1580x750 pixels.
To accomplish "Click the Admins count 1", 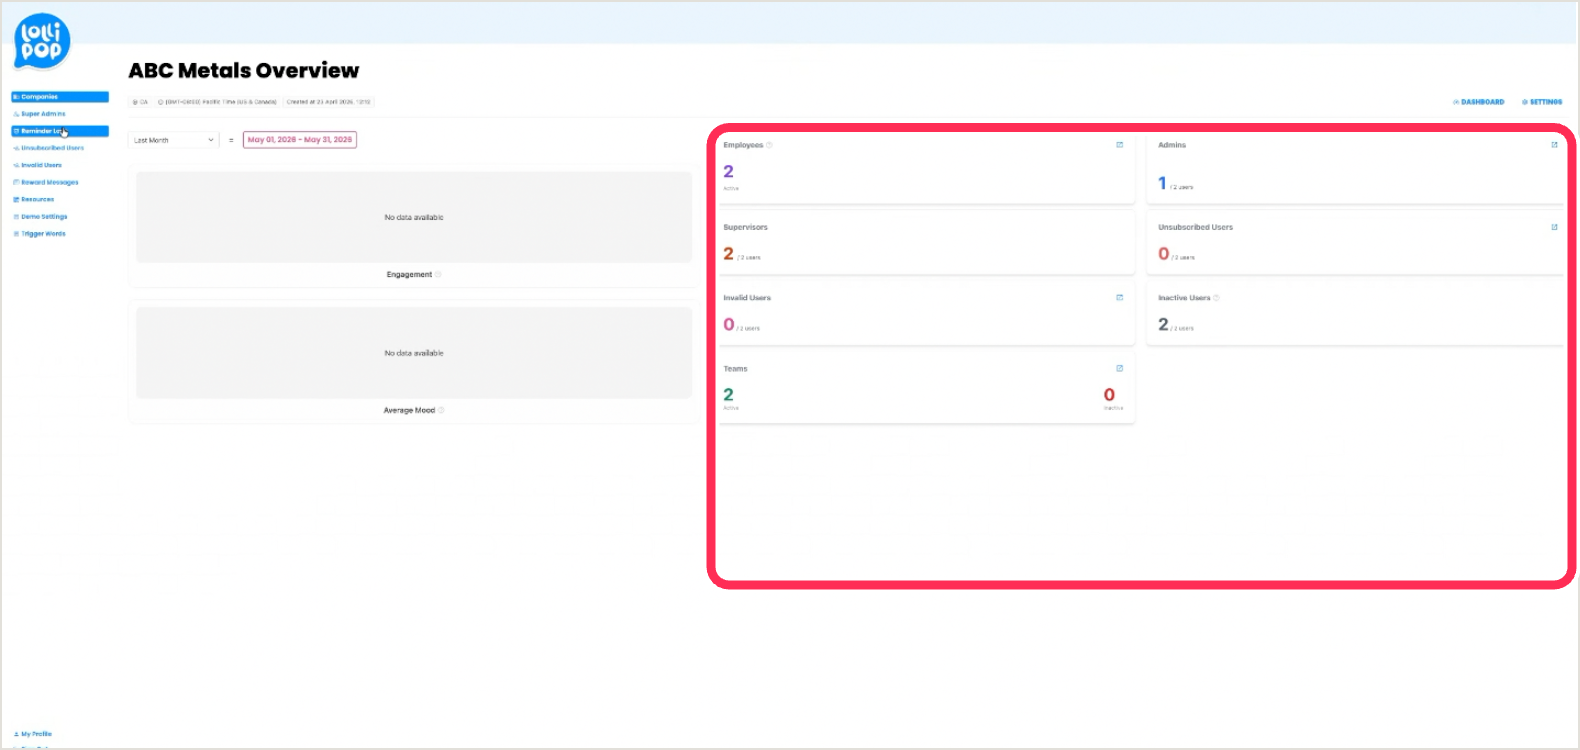I will tap(1162, 183).
